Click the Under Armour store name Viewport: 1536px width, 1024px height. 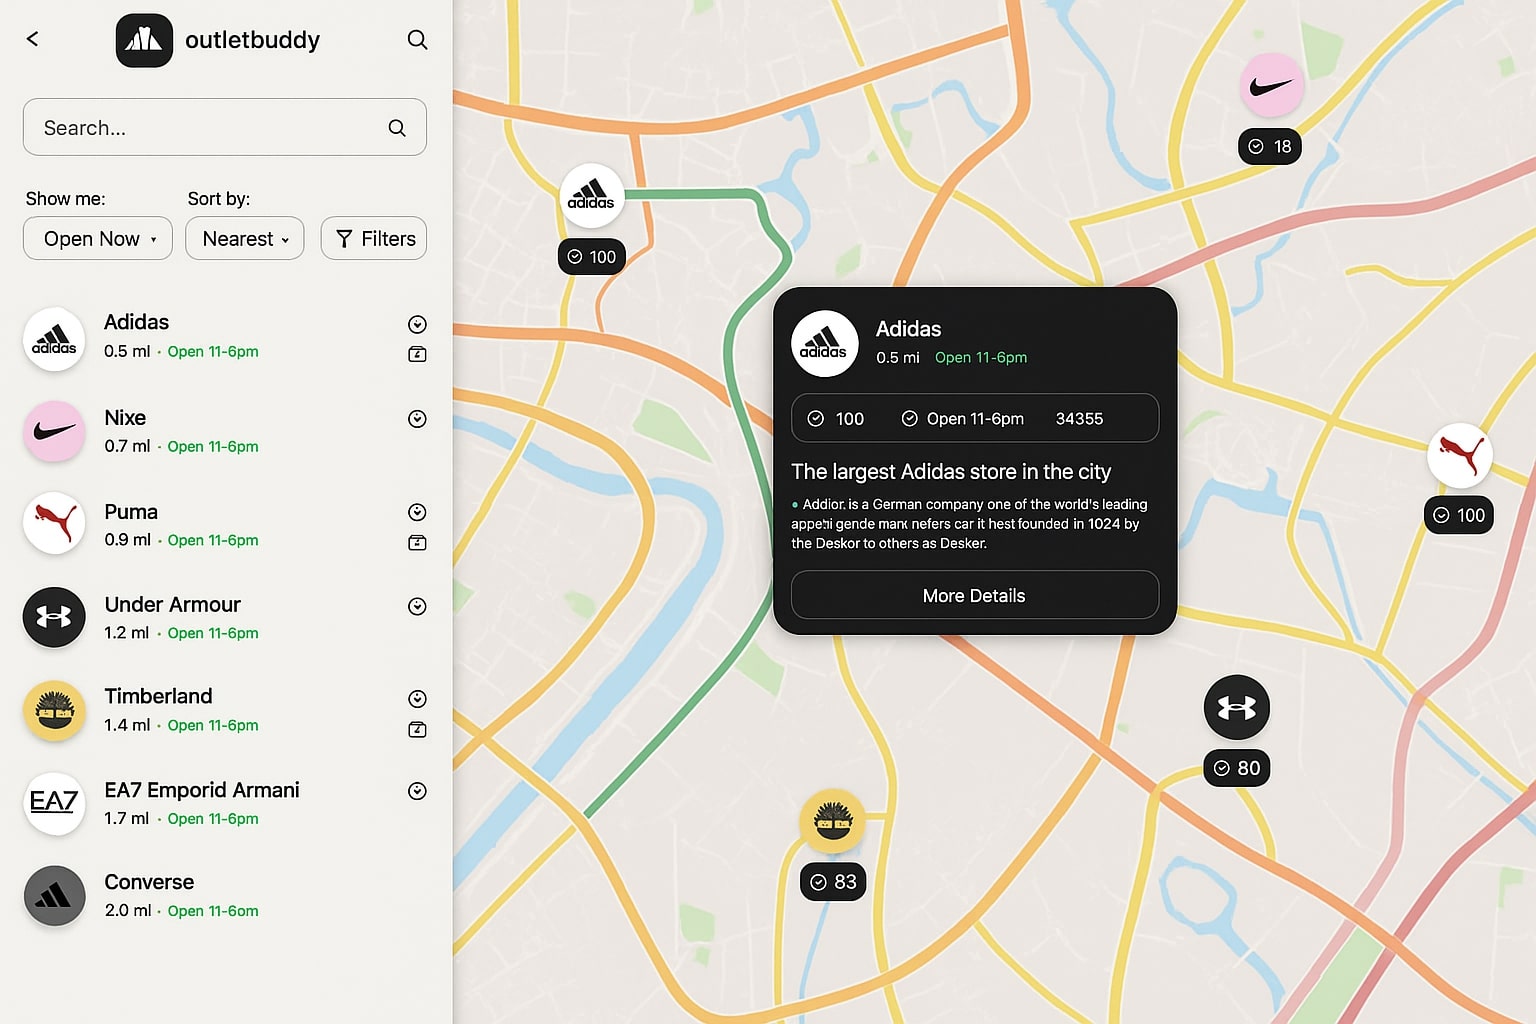point(173,605)
